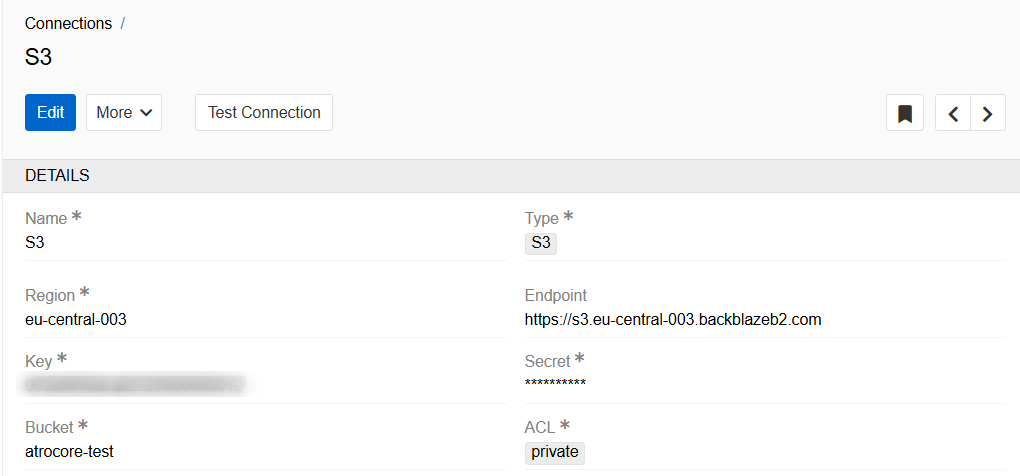Click the Bucket field label
This screenshot has height=476, width=1020.
pos(50,427)
